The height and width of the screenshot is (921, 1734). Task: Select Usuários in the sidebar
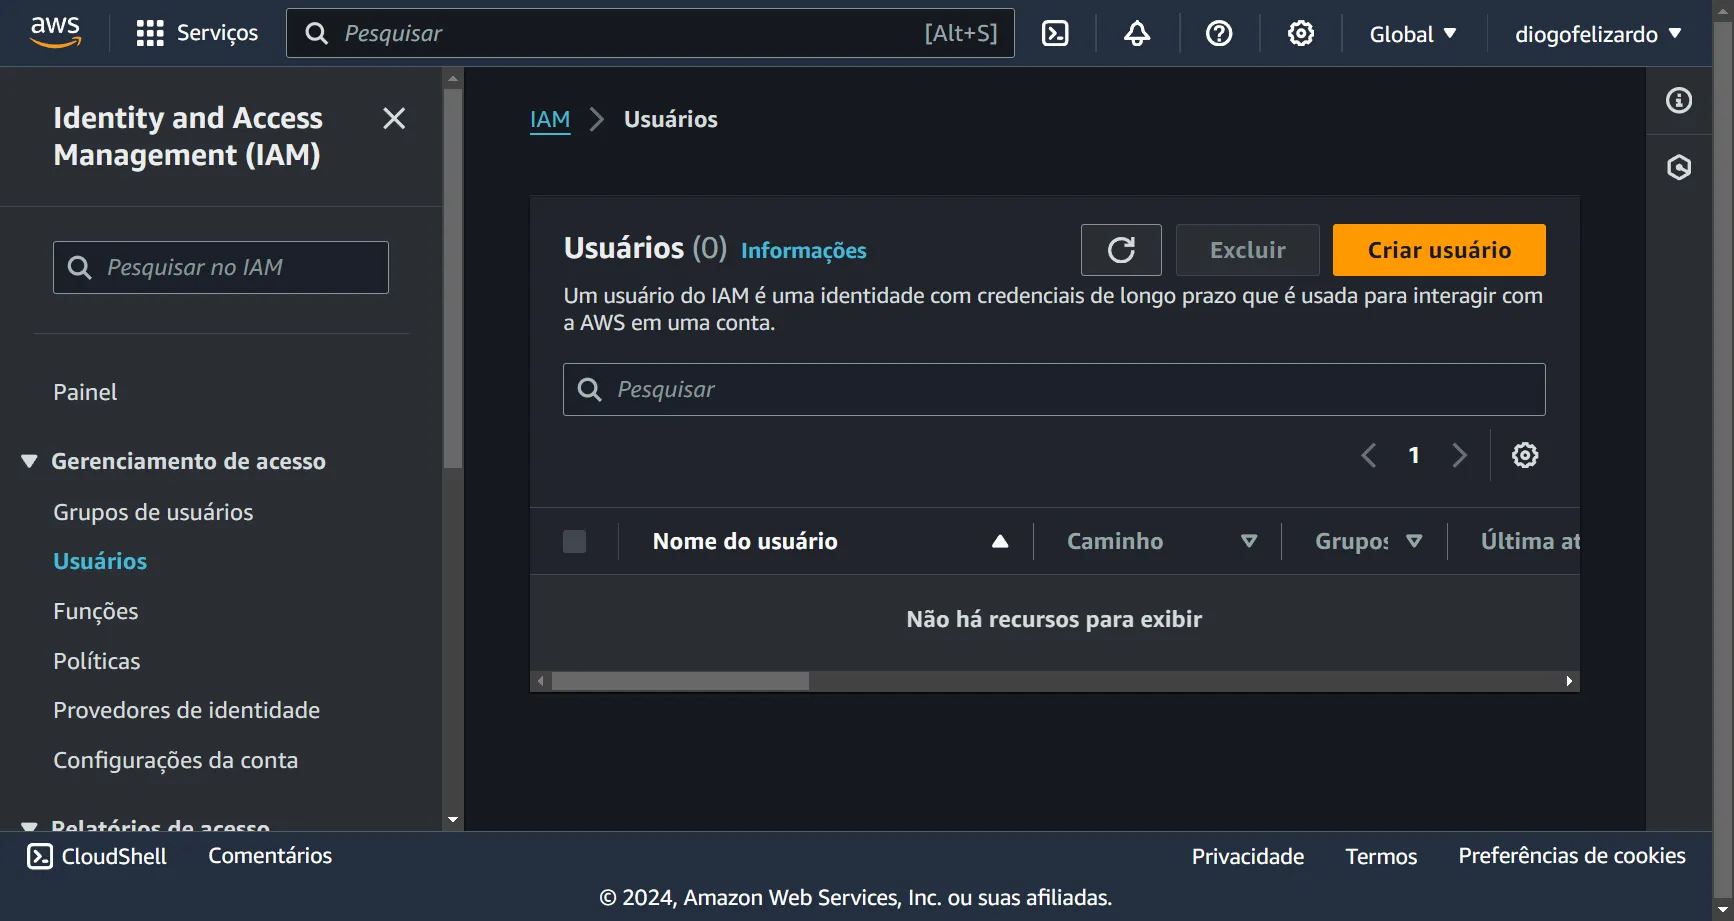pyautogui.click(x=100, y=561)
